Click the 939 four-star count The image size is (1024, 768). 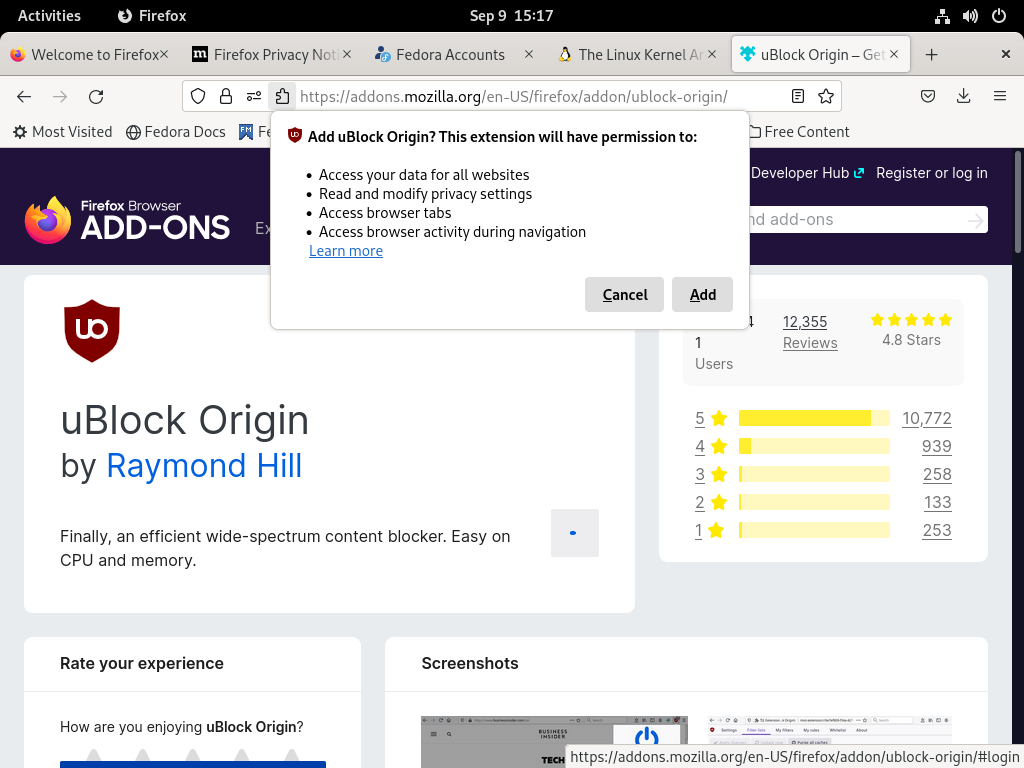(x=936, y=446)
